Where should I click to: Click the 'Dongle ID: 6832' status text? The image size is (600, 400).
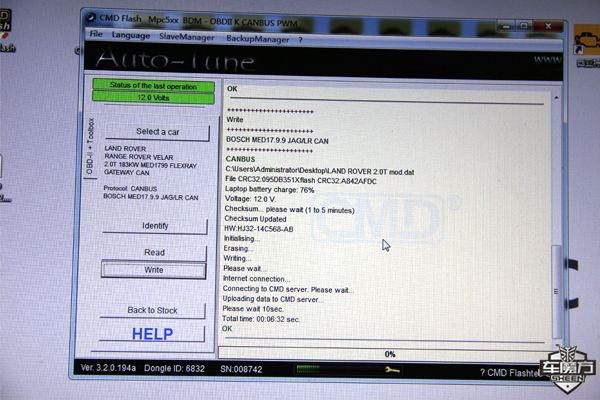coord(174,369)
